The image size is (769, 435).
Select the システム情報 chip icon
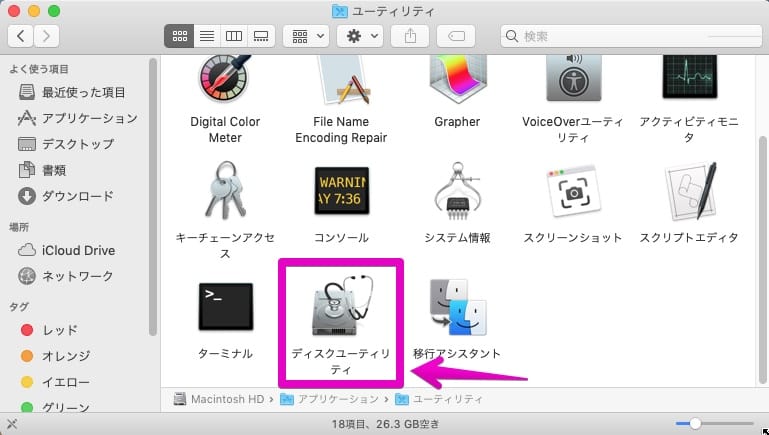click(x=458, y=191)
